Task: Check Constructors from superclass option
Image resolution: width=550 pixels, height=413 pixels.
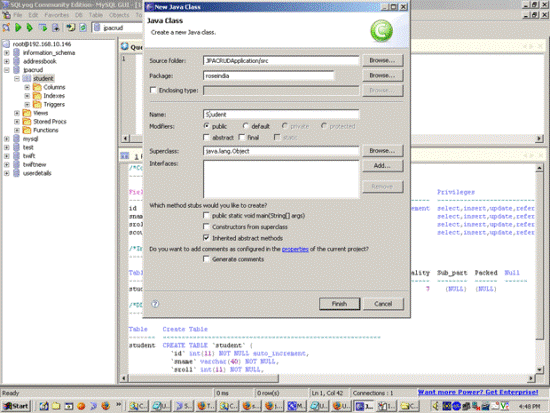Action: [x=207, y=227]
